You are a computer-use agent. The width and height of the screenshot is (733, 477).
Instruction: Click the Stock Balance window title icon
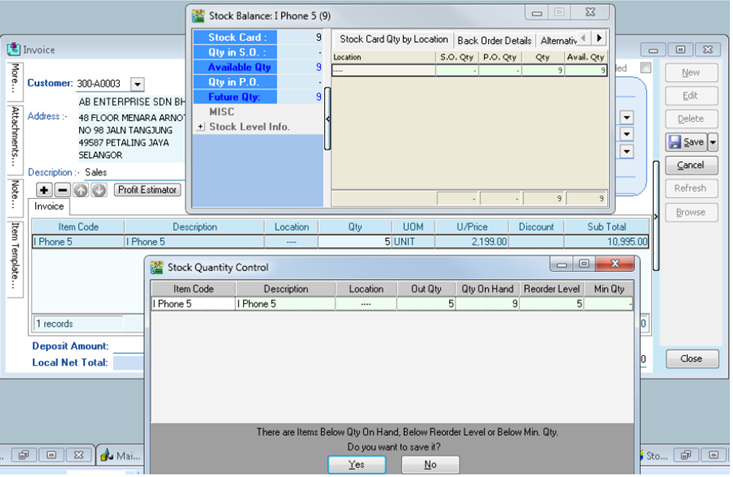coord(198,16)
